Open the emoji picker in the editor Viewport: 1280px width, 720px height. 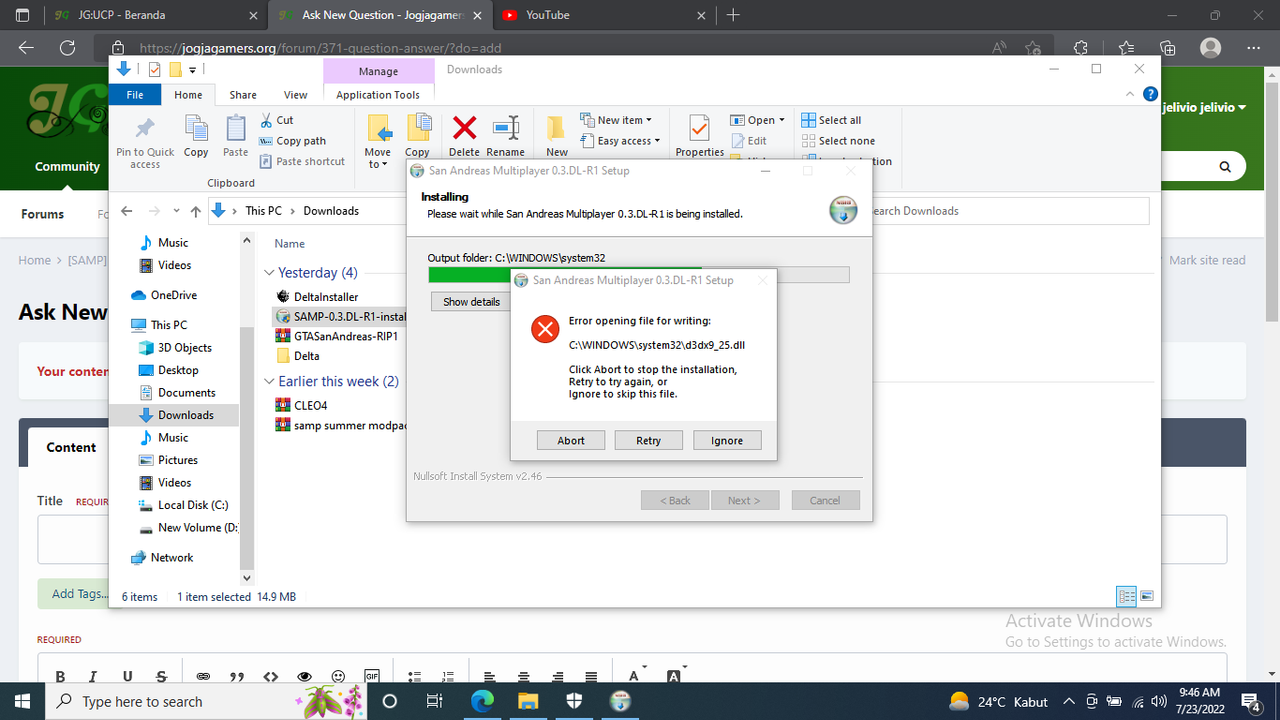pos(338,677)
